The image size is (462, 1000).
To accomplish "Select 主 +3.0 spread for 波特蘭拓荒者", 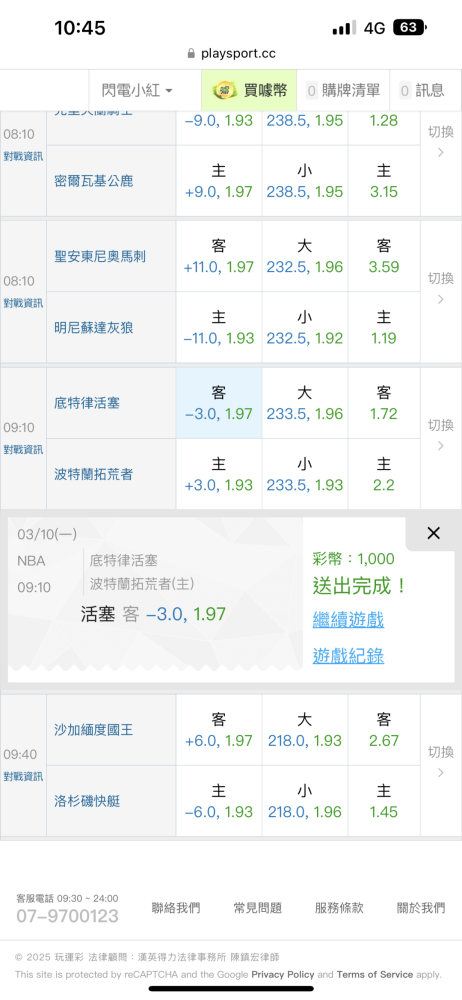I will point(219,474).
